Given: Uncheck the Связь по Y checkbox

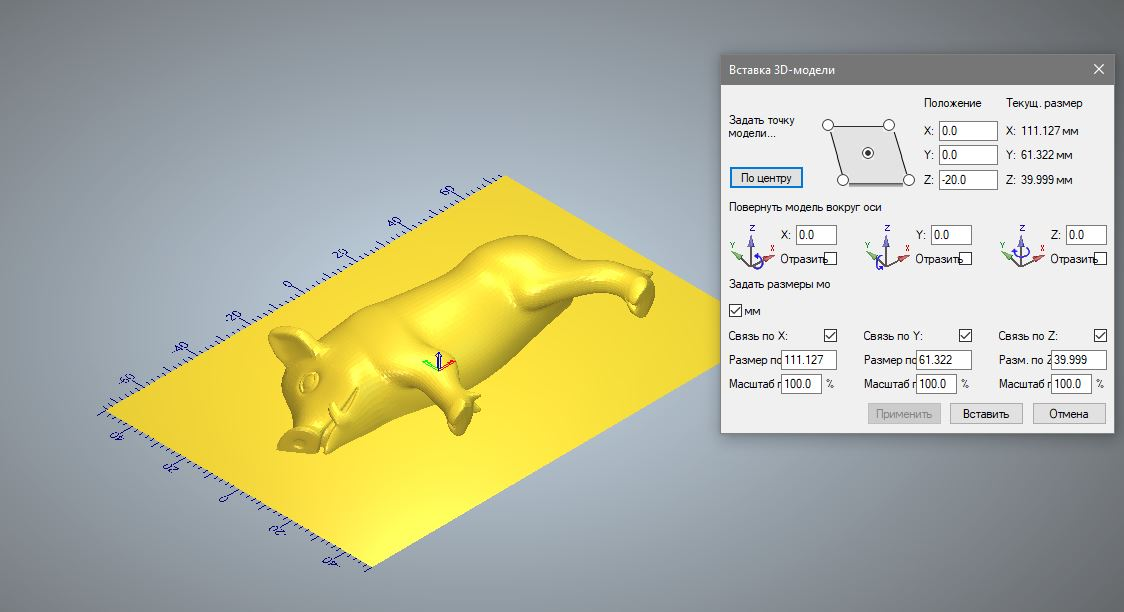Looking at the screenshot, I should [x=965, y=336].
